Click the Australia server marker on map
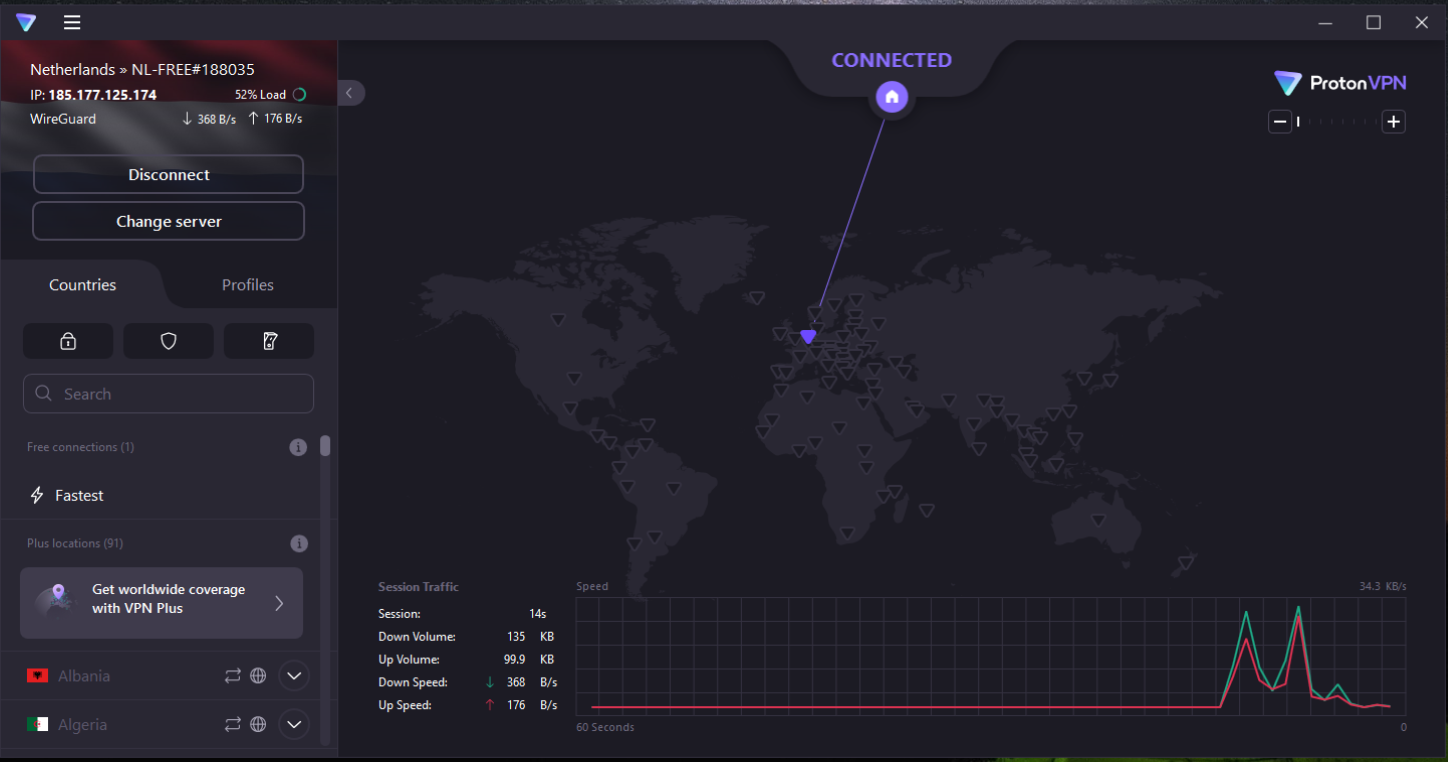 click(1098, 520)
